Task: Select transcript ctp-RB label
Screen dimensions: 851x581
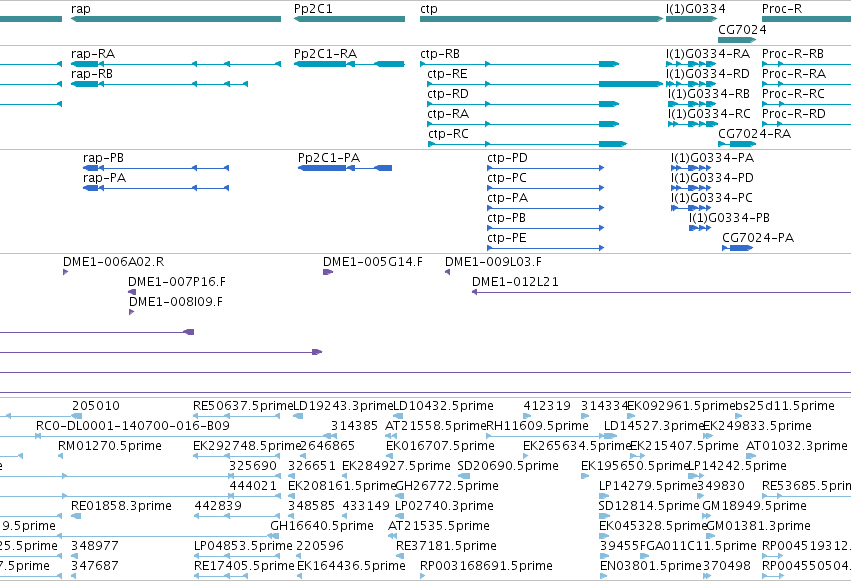Action: point(440,54)
